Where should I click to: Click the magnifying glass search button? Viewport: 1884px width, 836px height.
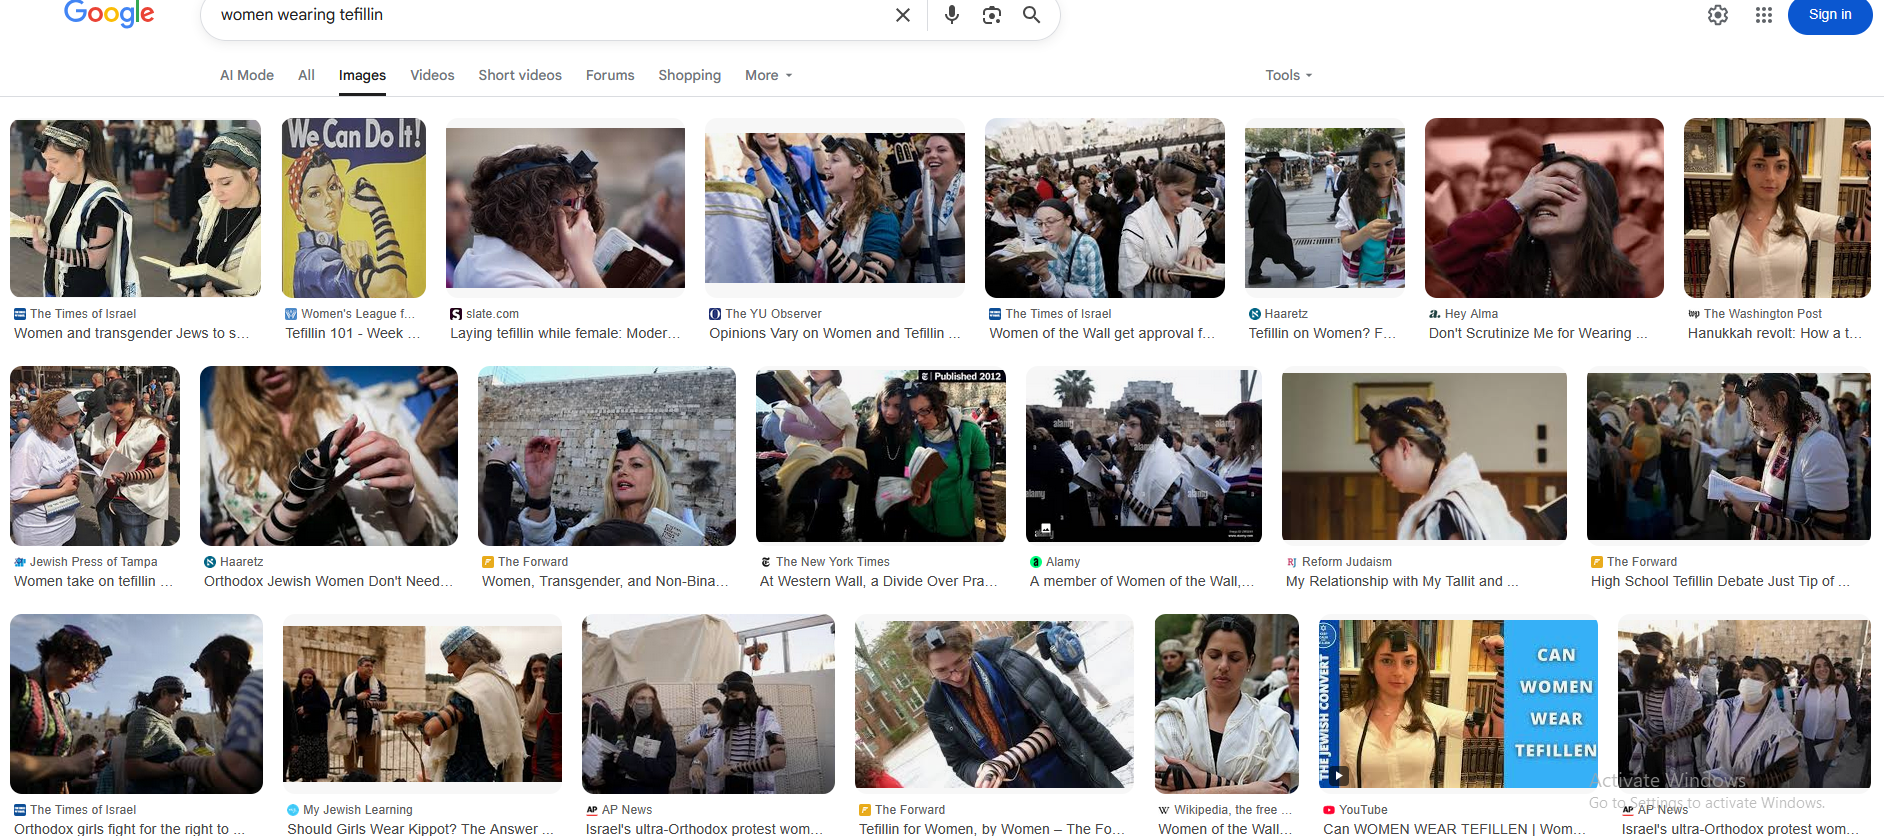[1031, 15]
